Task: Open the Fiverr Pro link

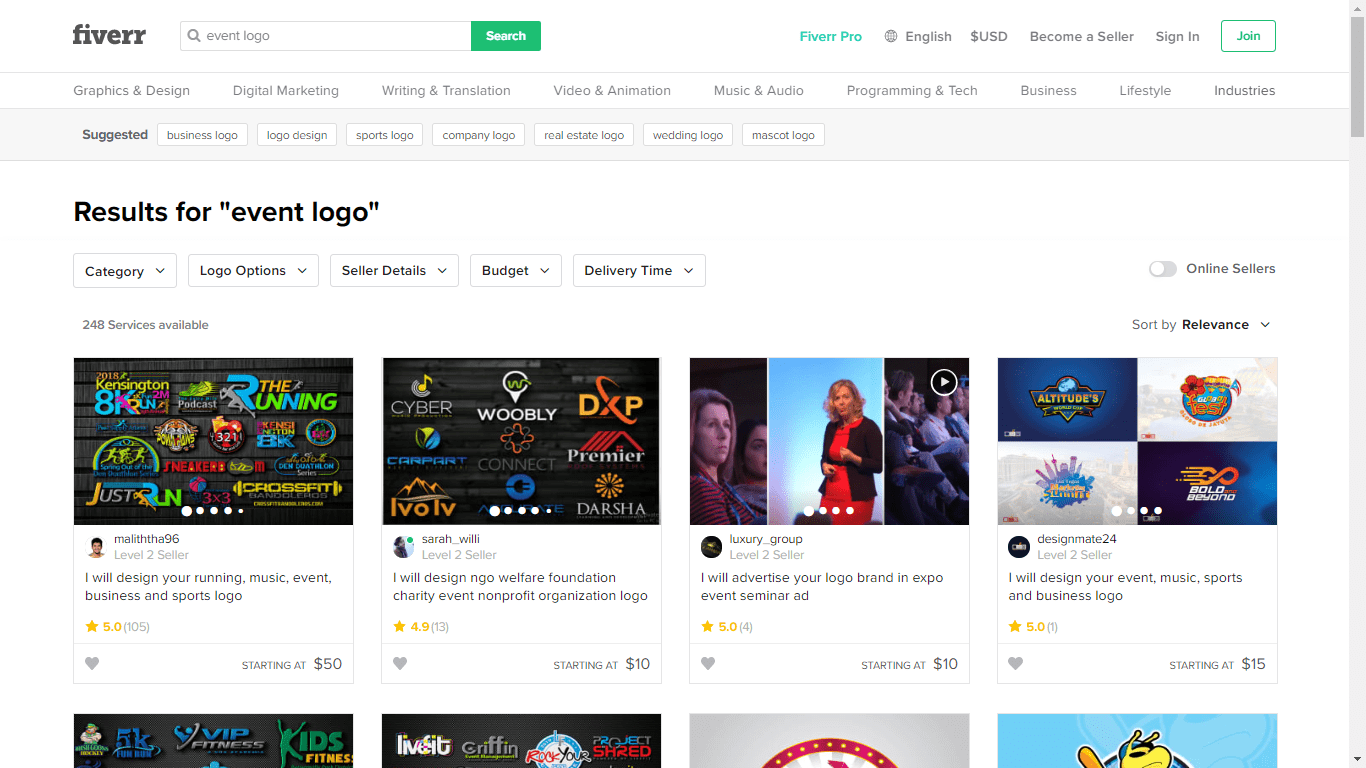Action: [830, 36]
